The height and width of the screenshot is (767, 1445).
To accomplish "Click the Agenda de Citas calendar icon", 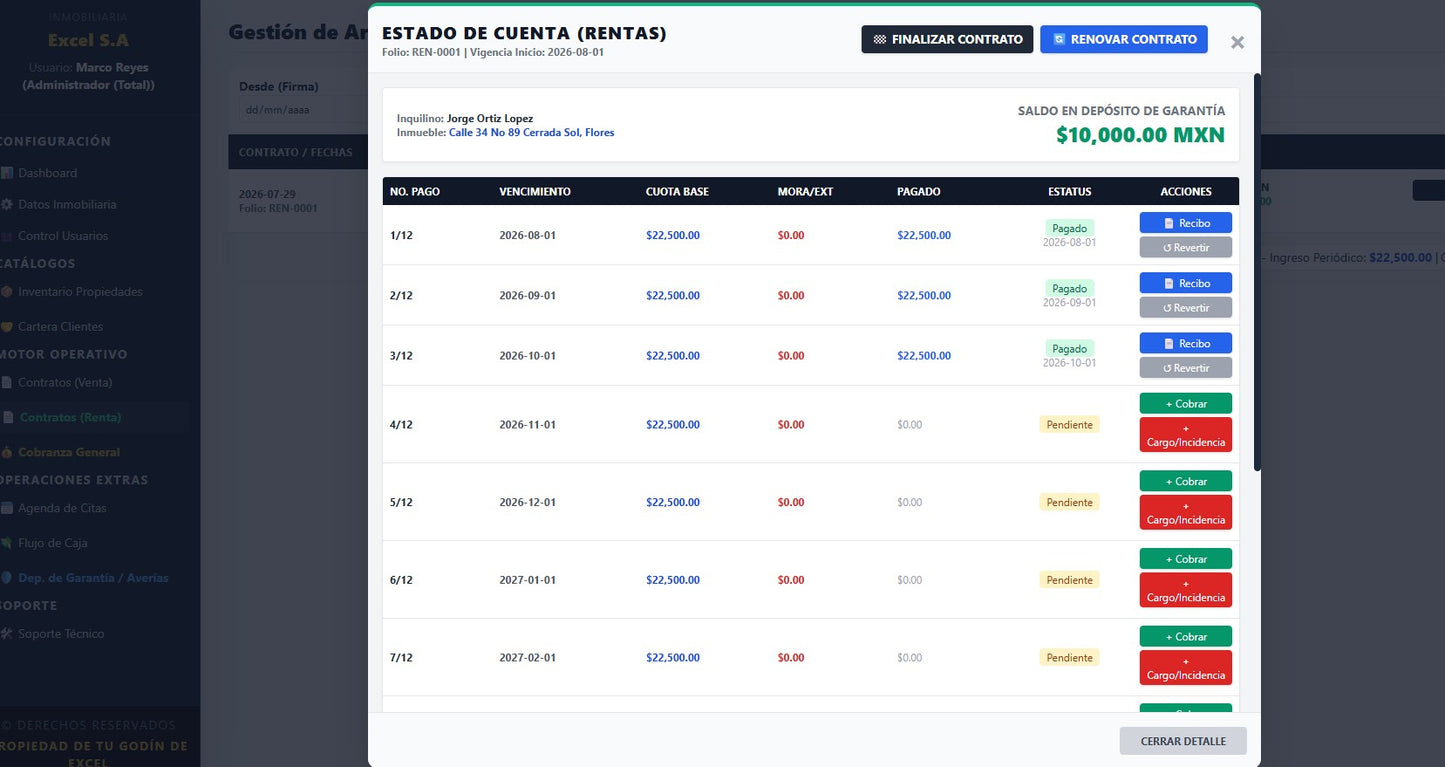I will click(x=7, y=508).
